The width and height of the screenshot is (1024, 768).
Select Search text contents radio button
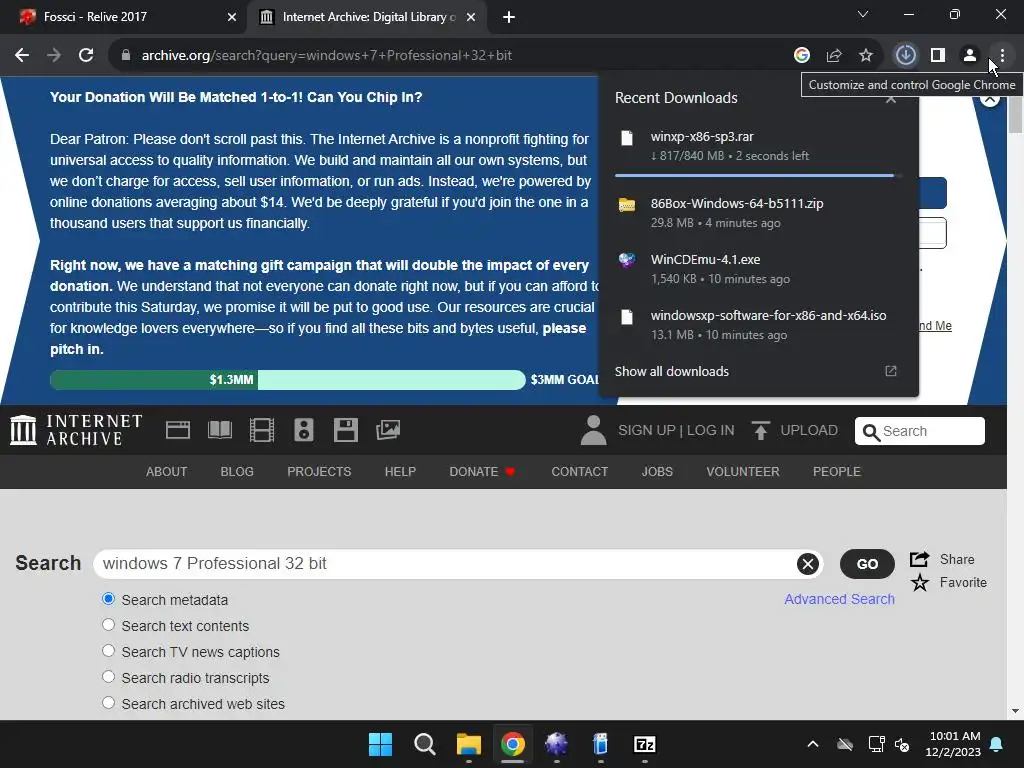coord(108,625)
